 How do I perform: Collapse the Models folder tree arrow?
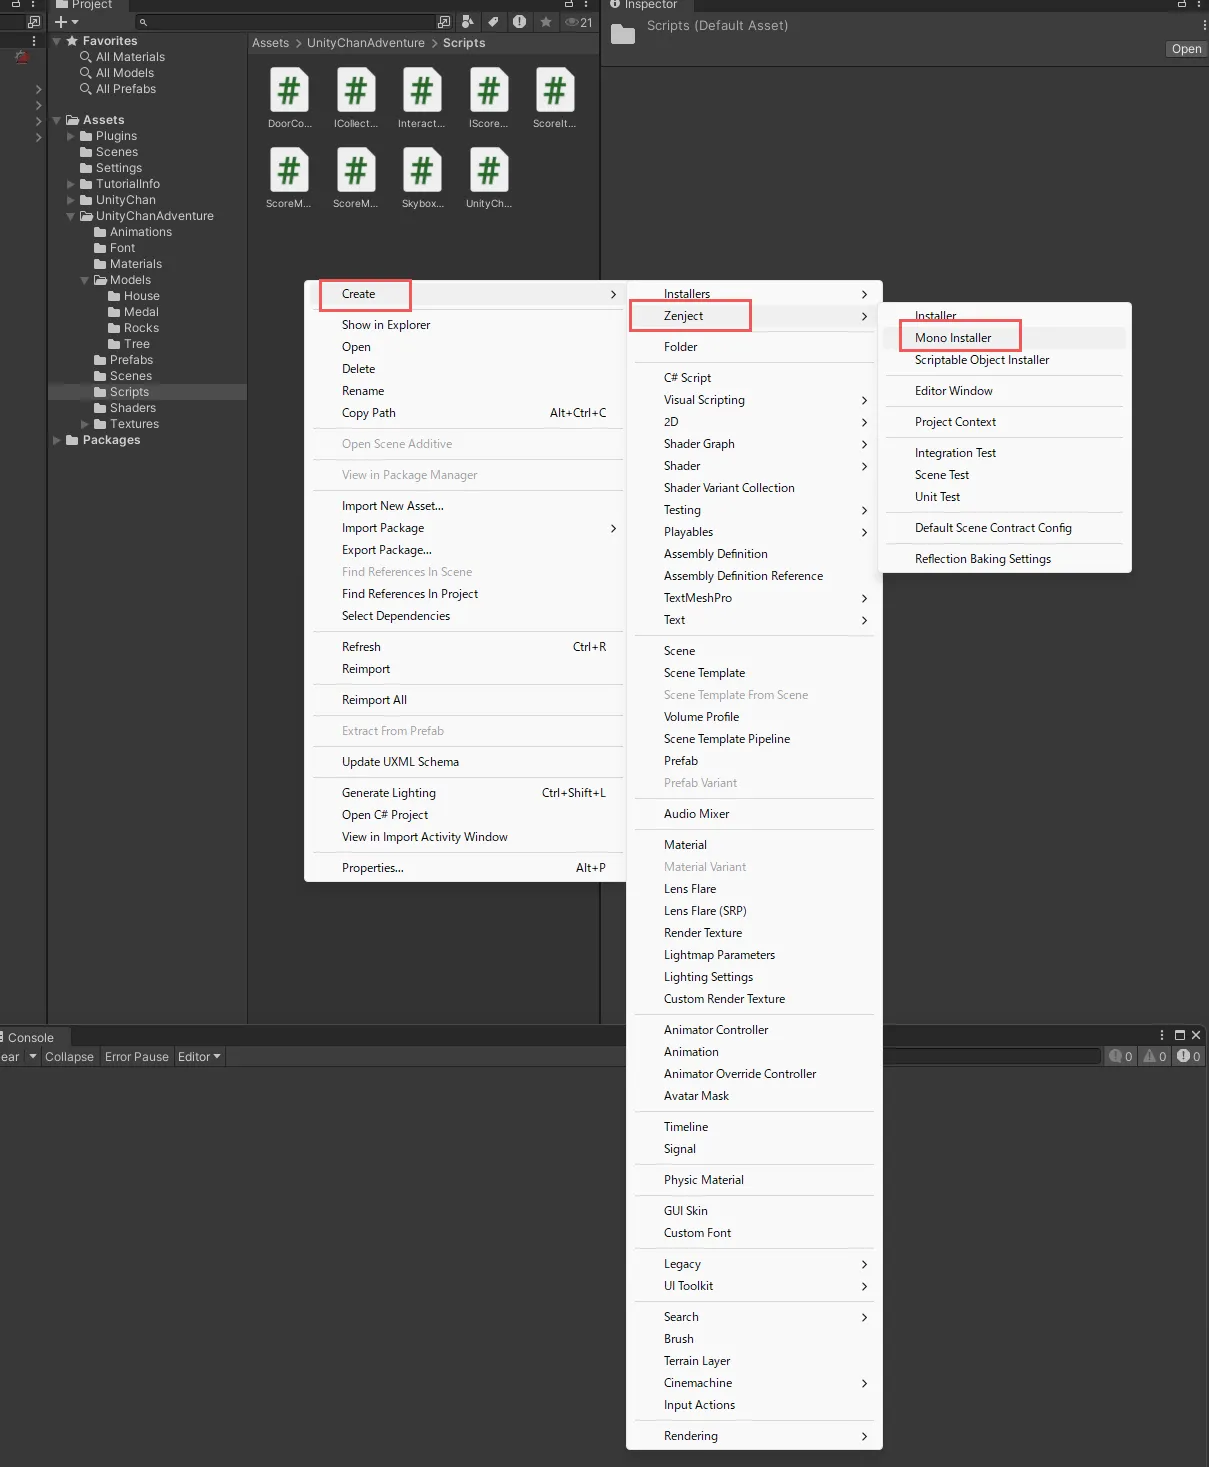85,280
